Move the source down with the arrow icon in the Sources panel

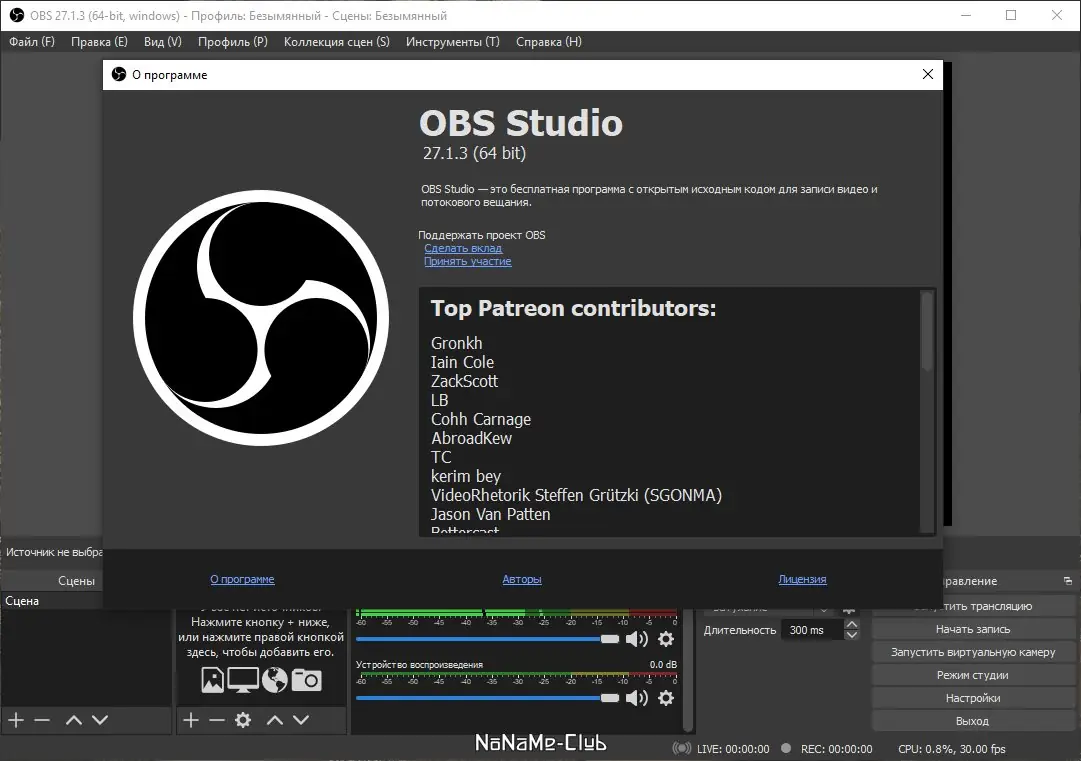tap(301, 720)
